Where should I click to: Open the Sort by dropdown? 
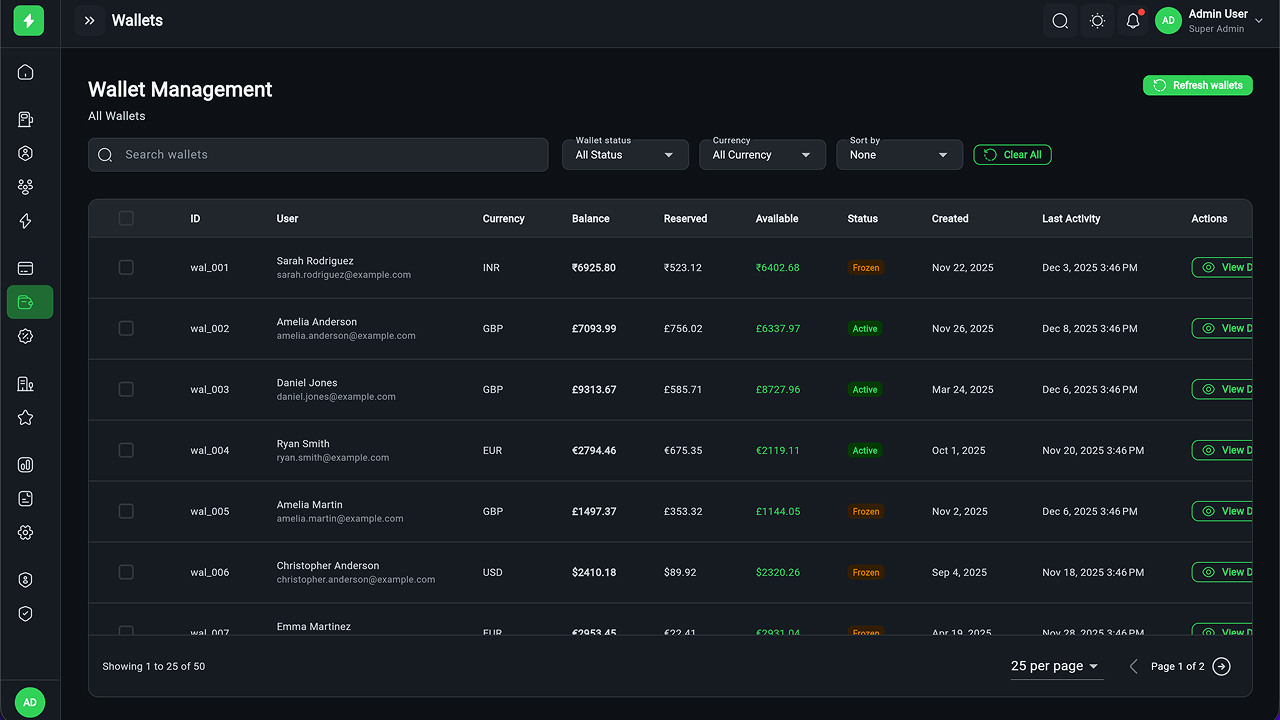point(899,155)
